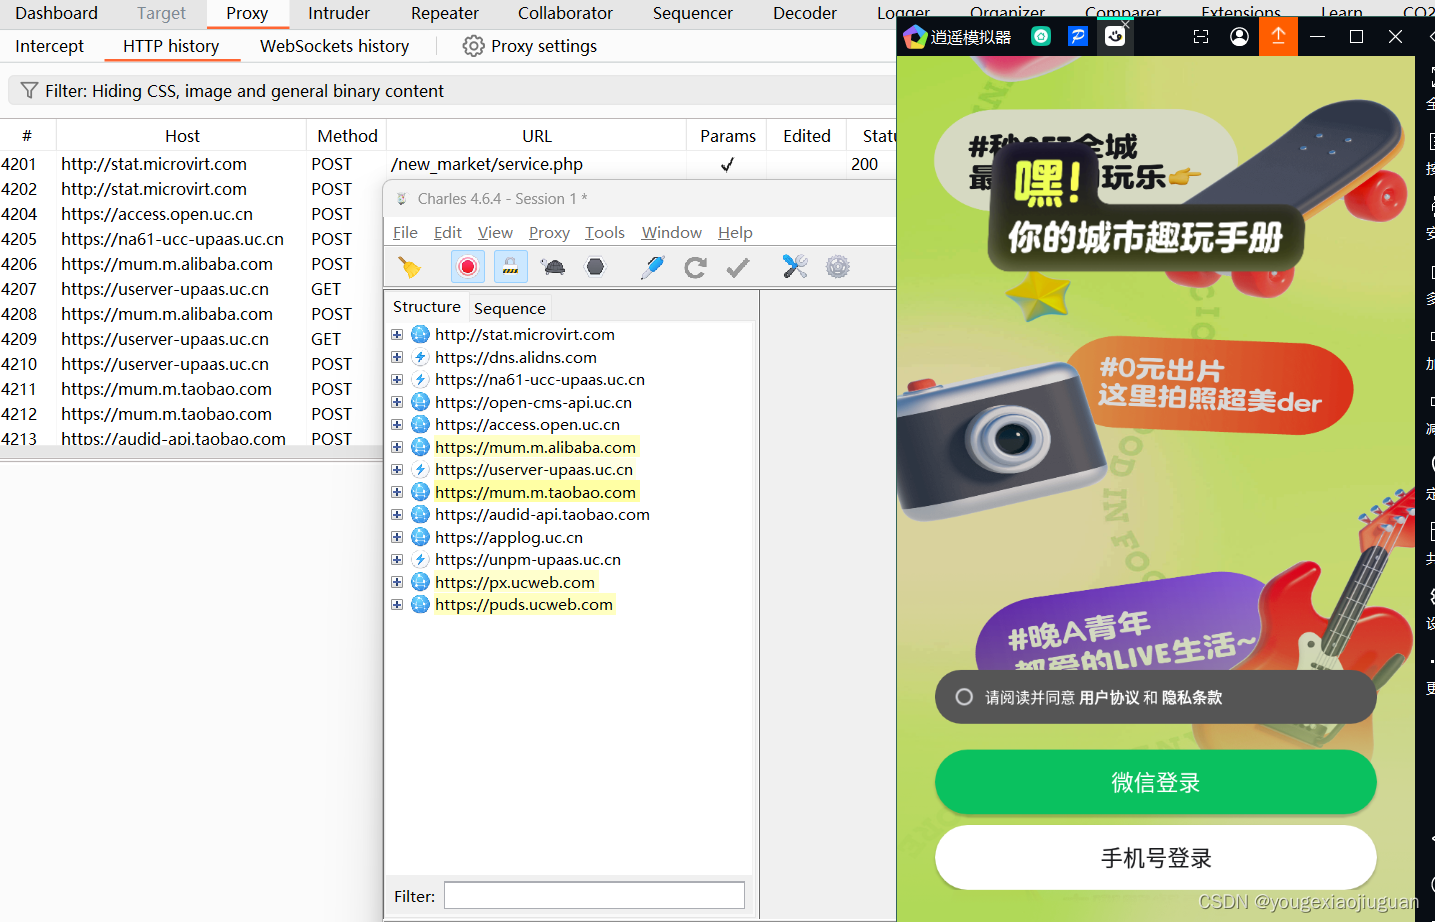This screenshot has width=1435, height=922.
Task: Click the orange upload icon in emulator title bar
Action: tap(1278, 37)
